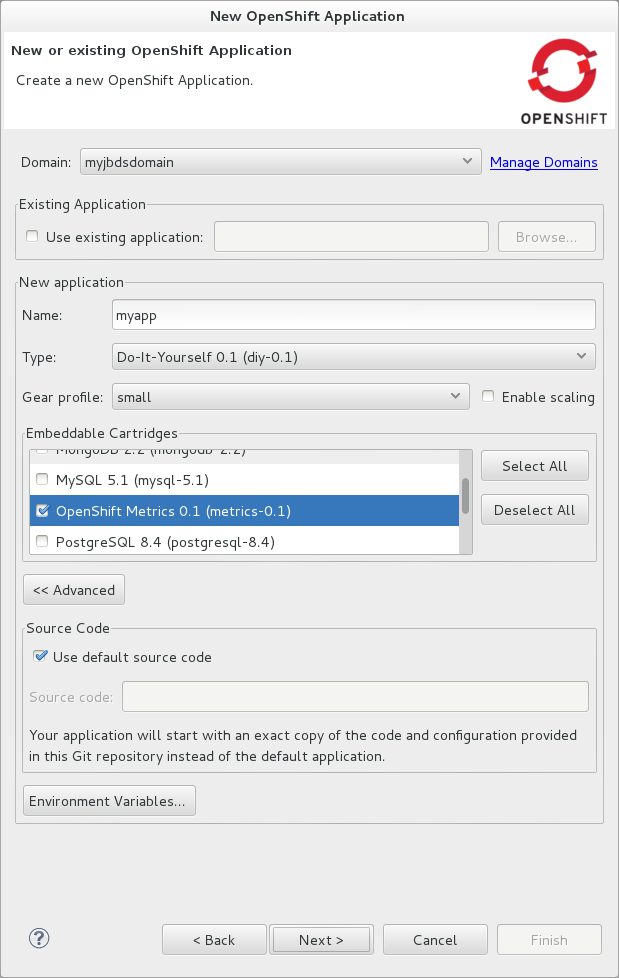Uncheck the OpenShift Metrics 0.1 cartridge
619x978 pixels.
pos(42,511)
